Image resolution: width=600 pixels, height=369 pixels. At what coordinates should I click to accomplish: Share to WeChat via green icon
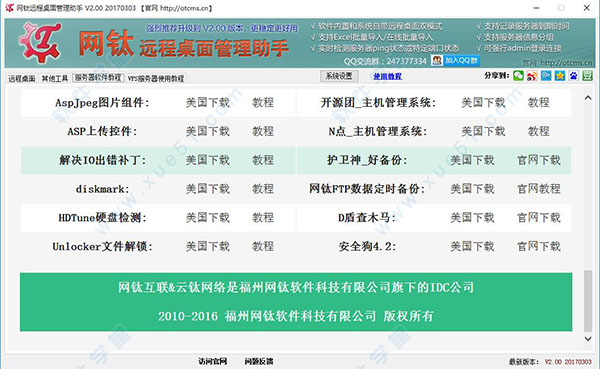click(518, 76)
